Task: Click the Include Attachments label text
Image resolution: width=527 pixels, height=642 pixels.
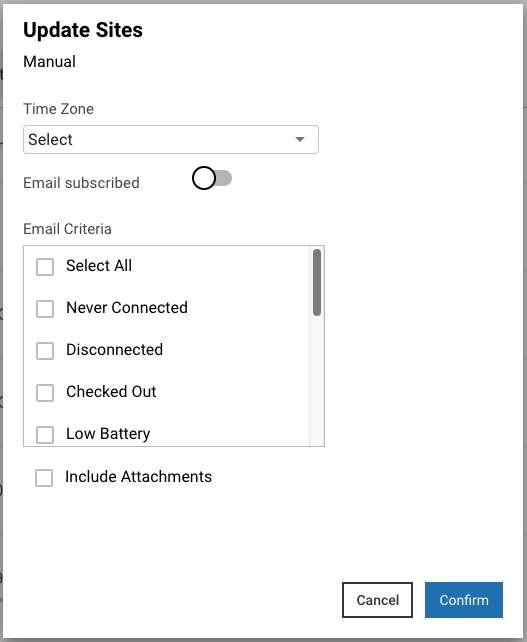Action: [138, 477]
